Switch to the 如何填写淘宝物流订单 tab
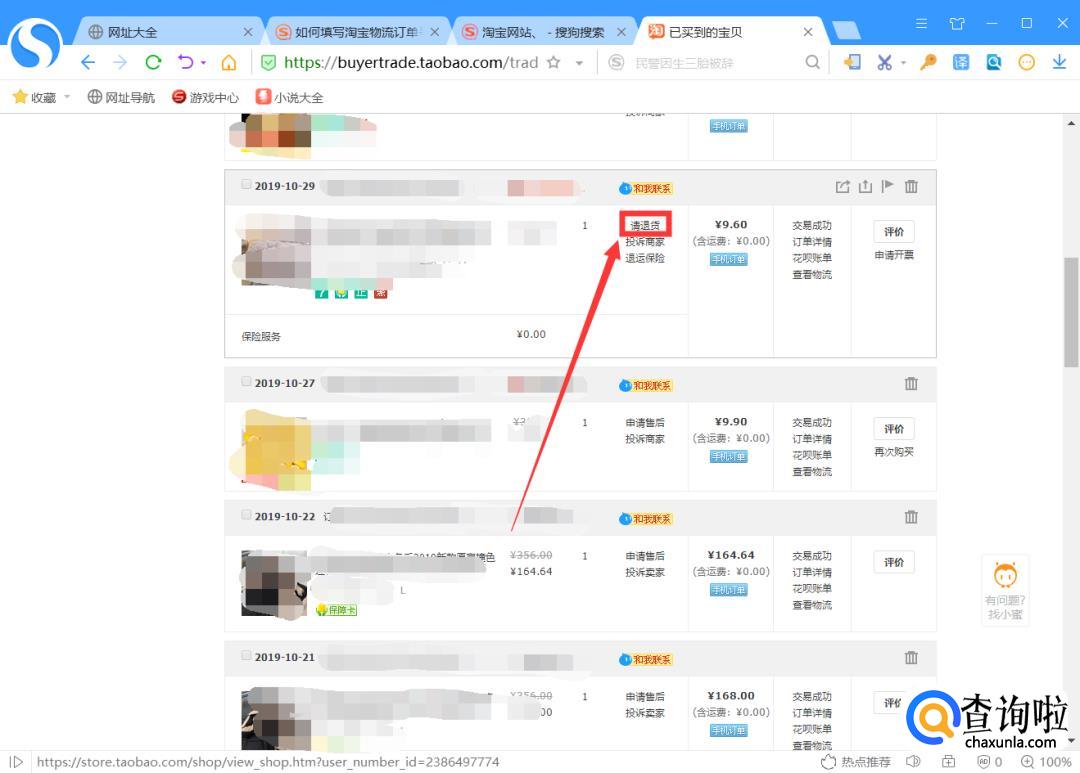The height and width of the screenshot is (773, 1080). pyautogui.click(x=357, y=32)
